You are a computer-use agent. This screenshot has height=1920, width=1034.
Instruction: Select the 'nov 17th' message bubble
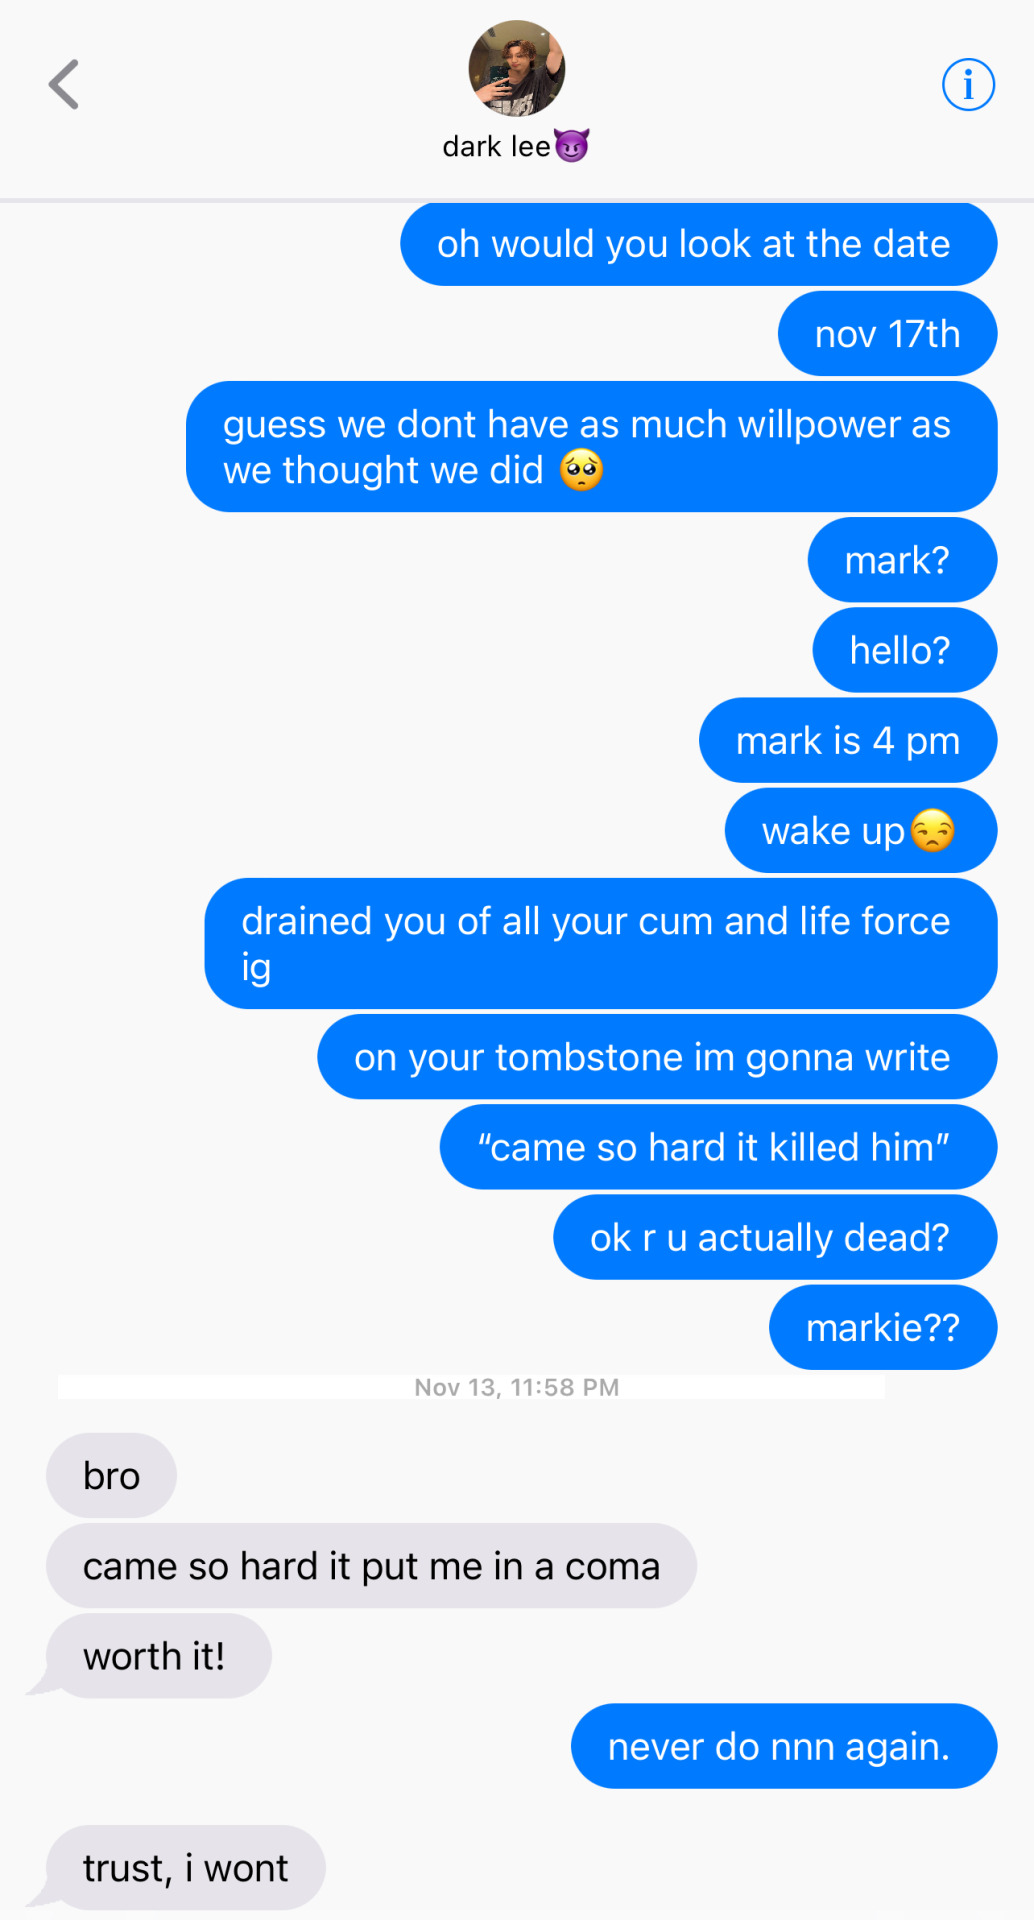coord(887,334)
